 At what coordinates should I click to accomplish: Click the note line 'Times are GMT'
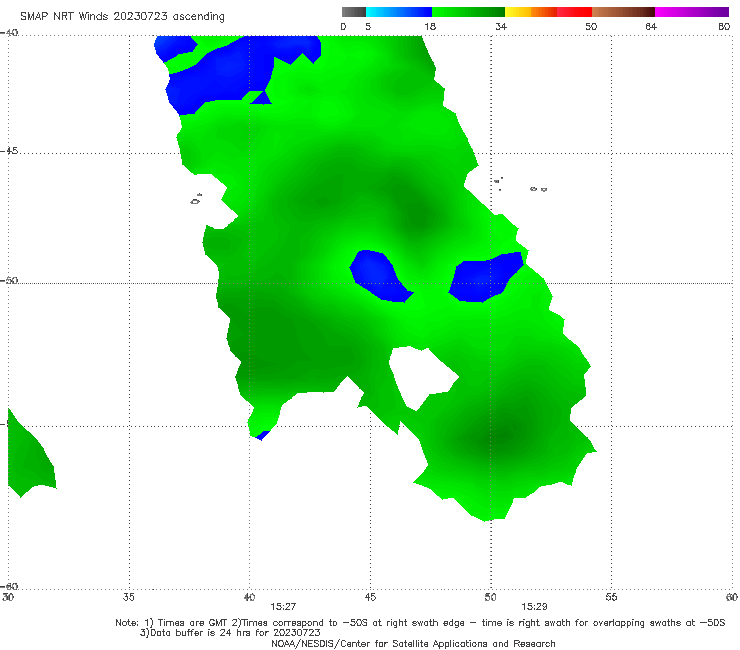[x=193, y=623]
